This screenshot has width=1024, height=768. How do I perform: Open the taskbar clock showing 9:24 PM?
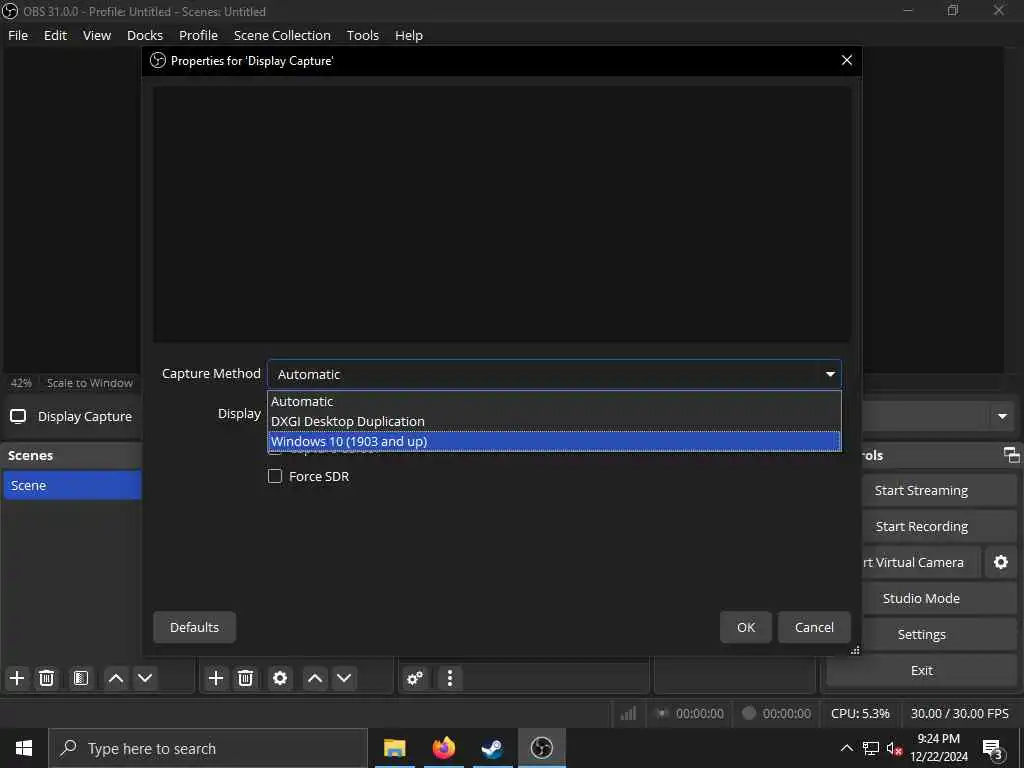click(x=939, y=748)
